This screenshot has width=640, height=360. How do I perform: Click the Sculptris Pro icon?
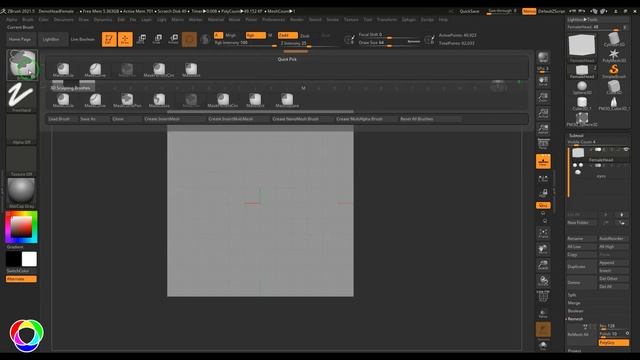coord(205,39)
